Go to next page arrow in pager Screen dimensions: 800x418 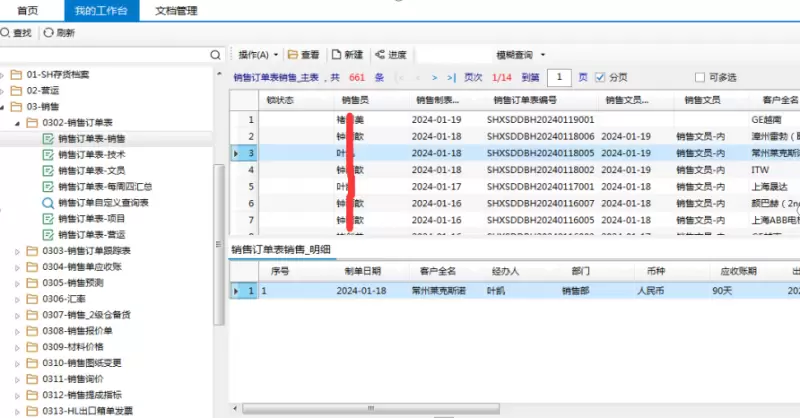tap(435, 77)
